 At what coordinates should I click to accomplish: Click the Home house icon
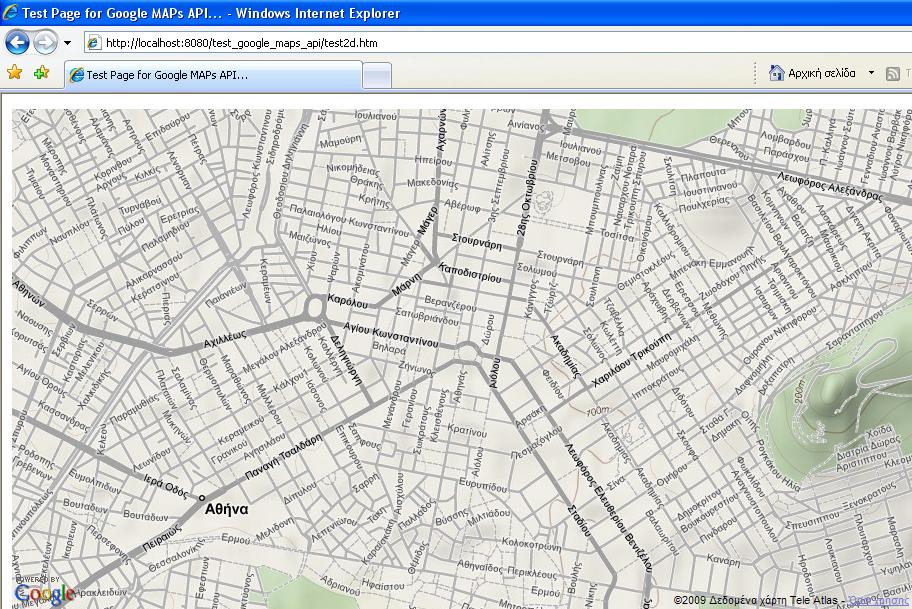776,73
